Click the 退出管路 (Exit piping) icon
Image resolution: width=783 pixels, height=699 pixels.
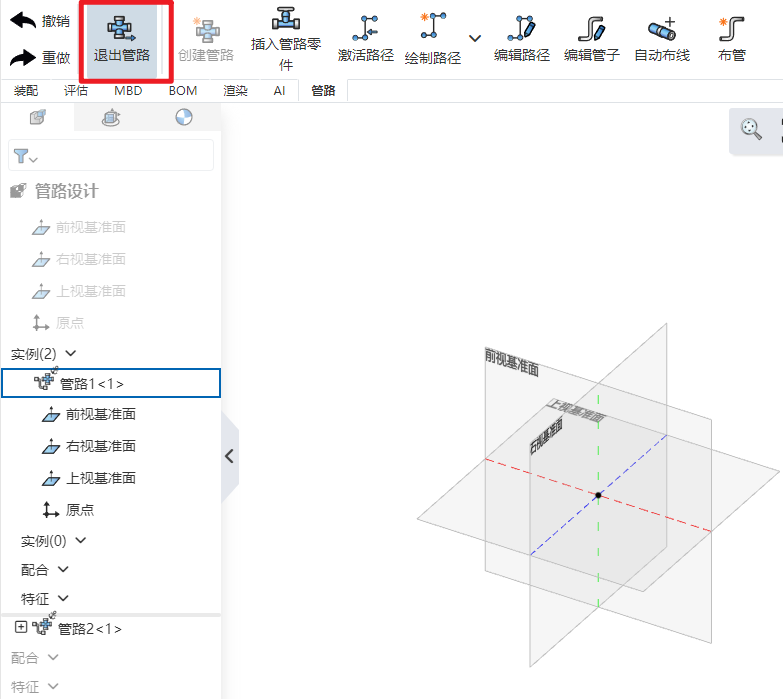122,40
